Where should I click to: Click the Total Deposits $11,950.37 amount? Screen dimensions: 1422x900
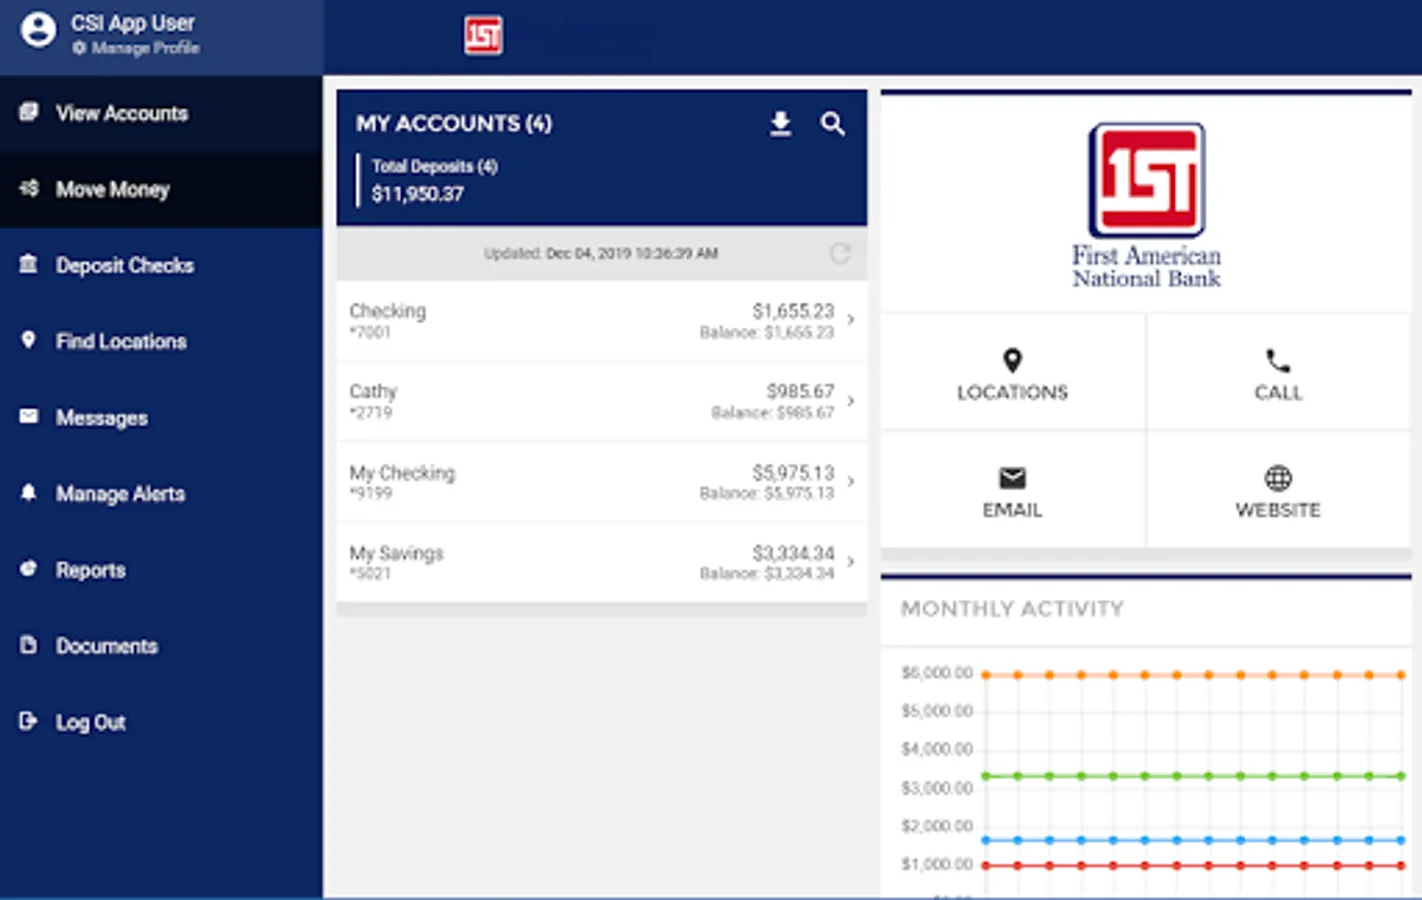(x=418, y=194)
